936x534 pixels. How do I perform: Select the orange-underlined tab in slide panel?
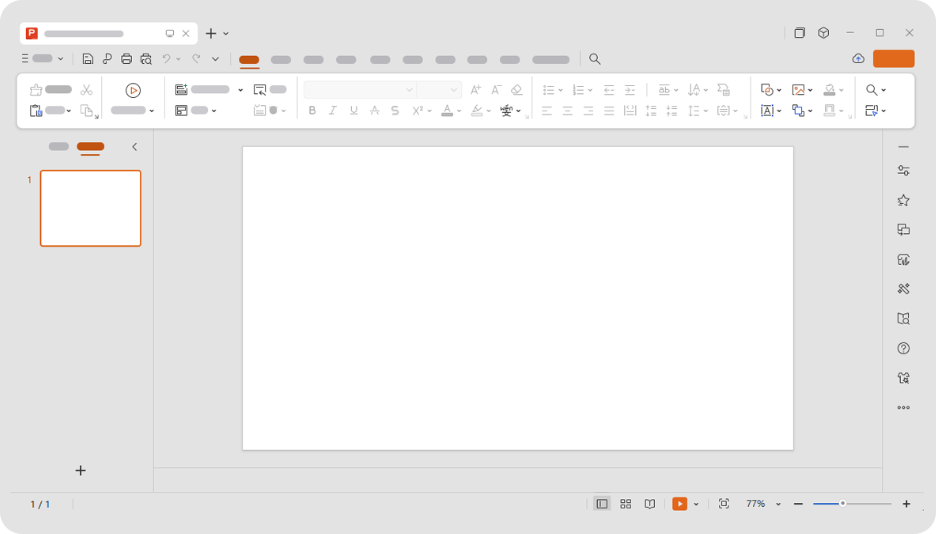pyautogui.click(x=90, y=147)
